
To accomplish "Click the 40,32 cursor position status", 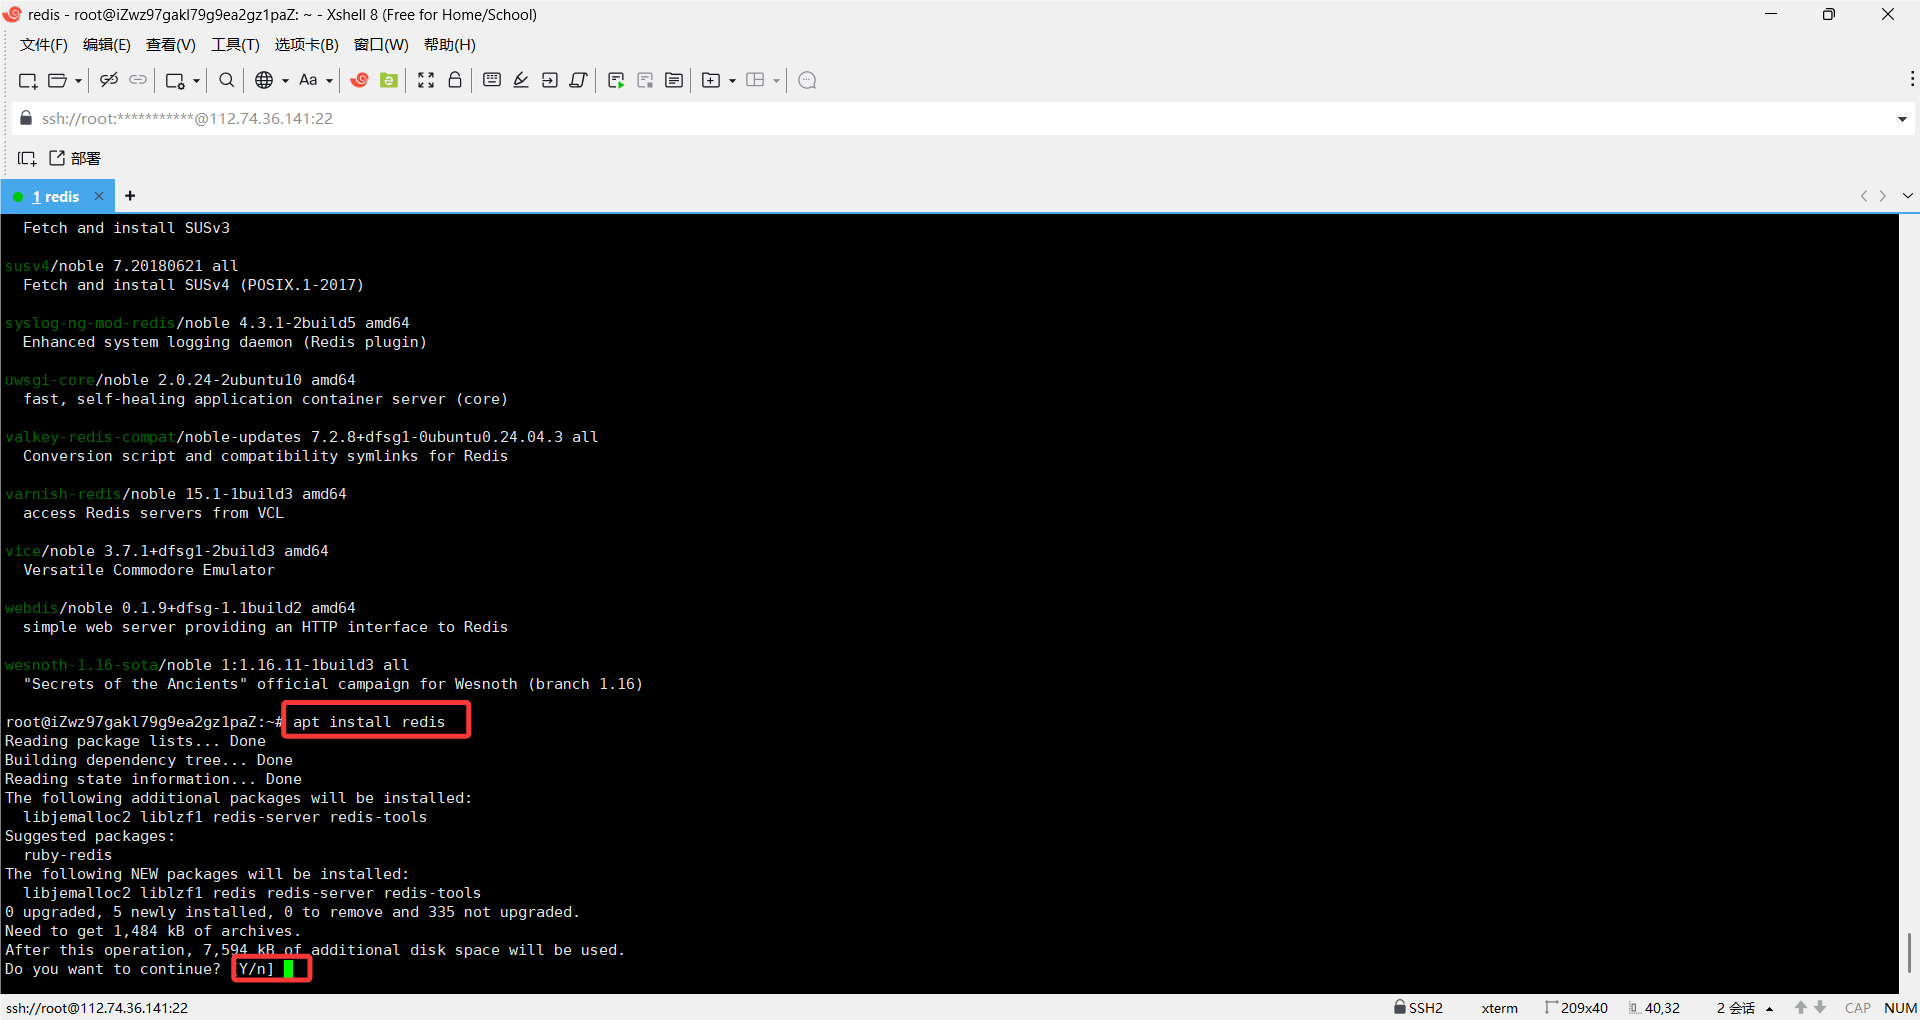I will [1654, 1008].
